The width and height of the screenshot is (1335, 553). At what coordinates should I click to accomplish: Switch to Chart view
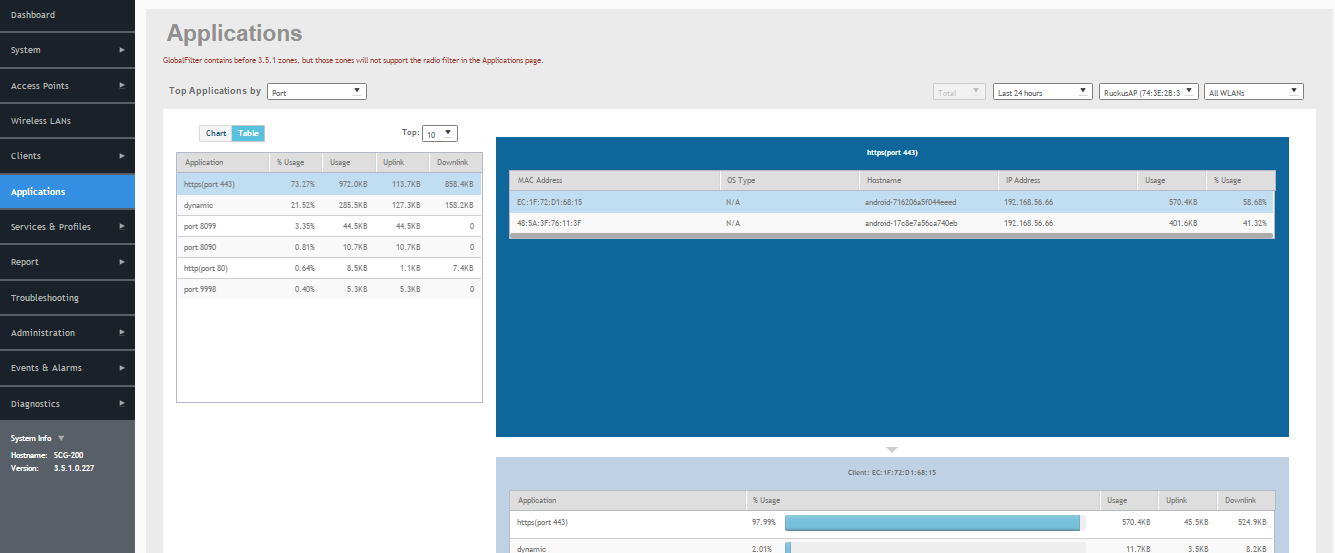[x=216, y=133]
